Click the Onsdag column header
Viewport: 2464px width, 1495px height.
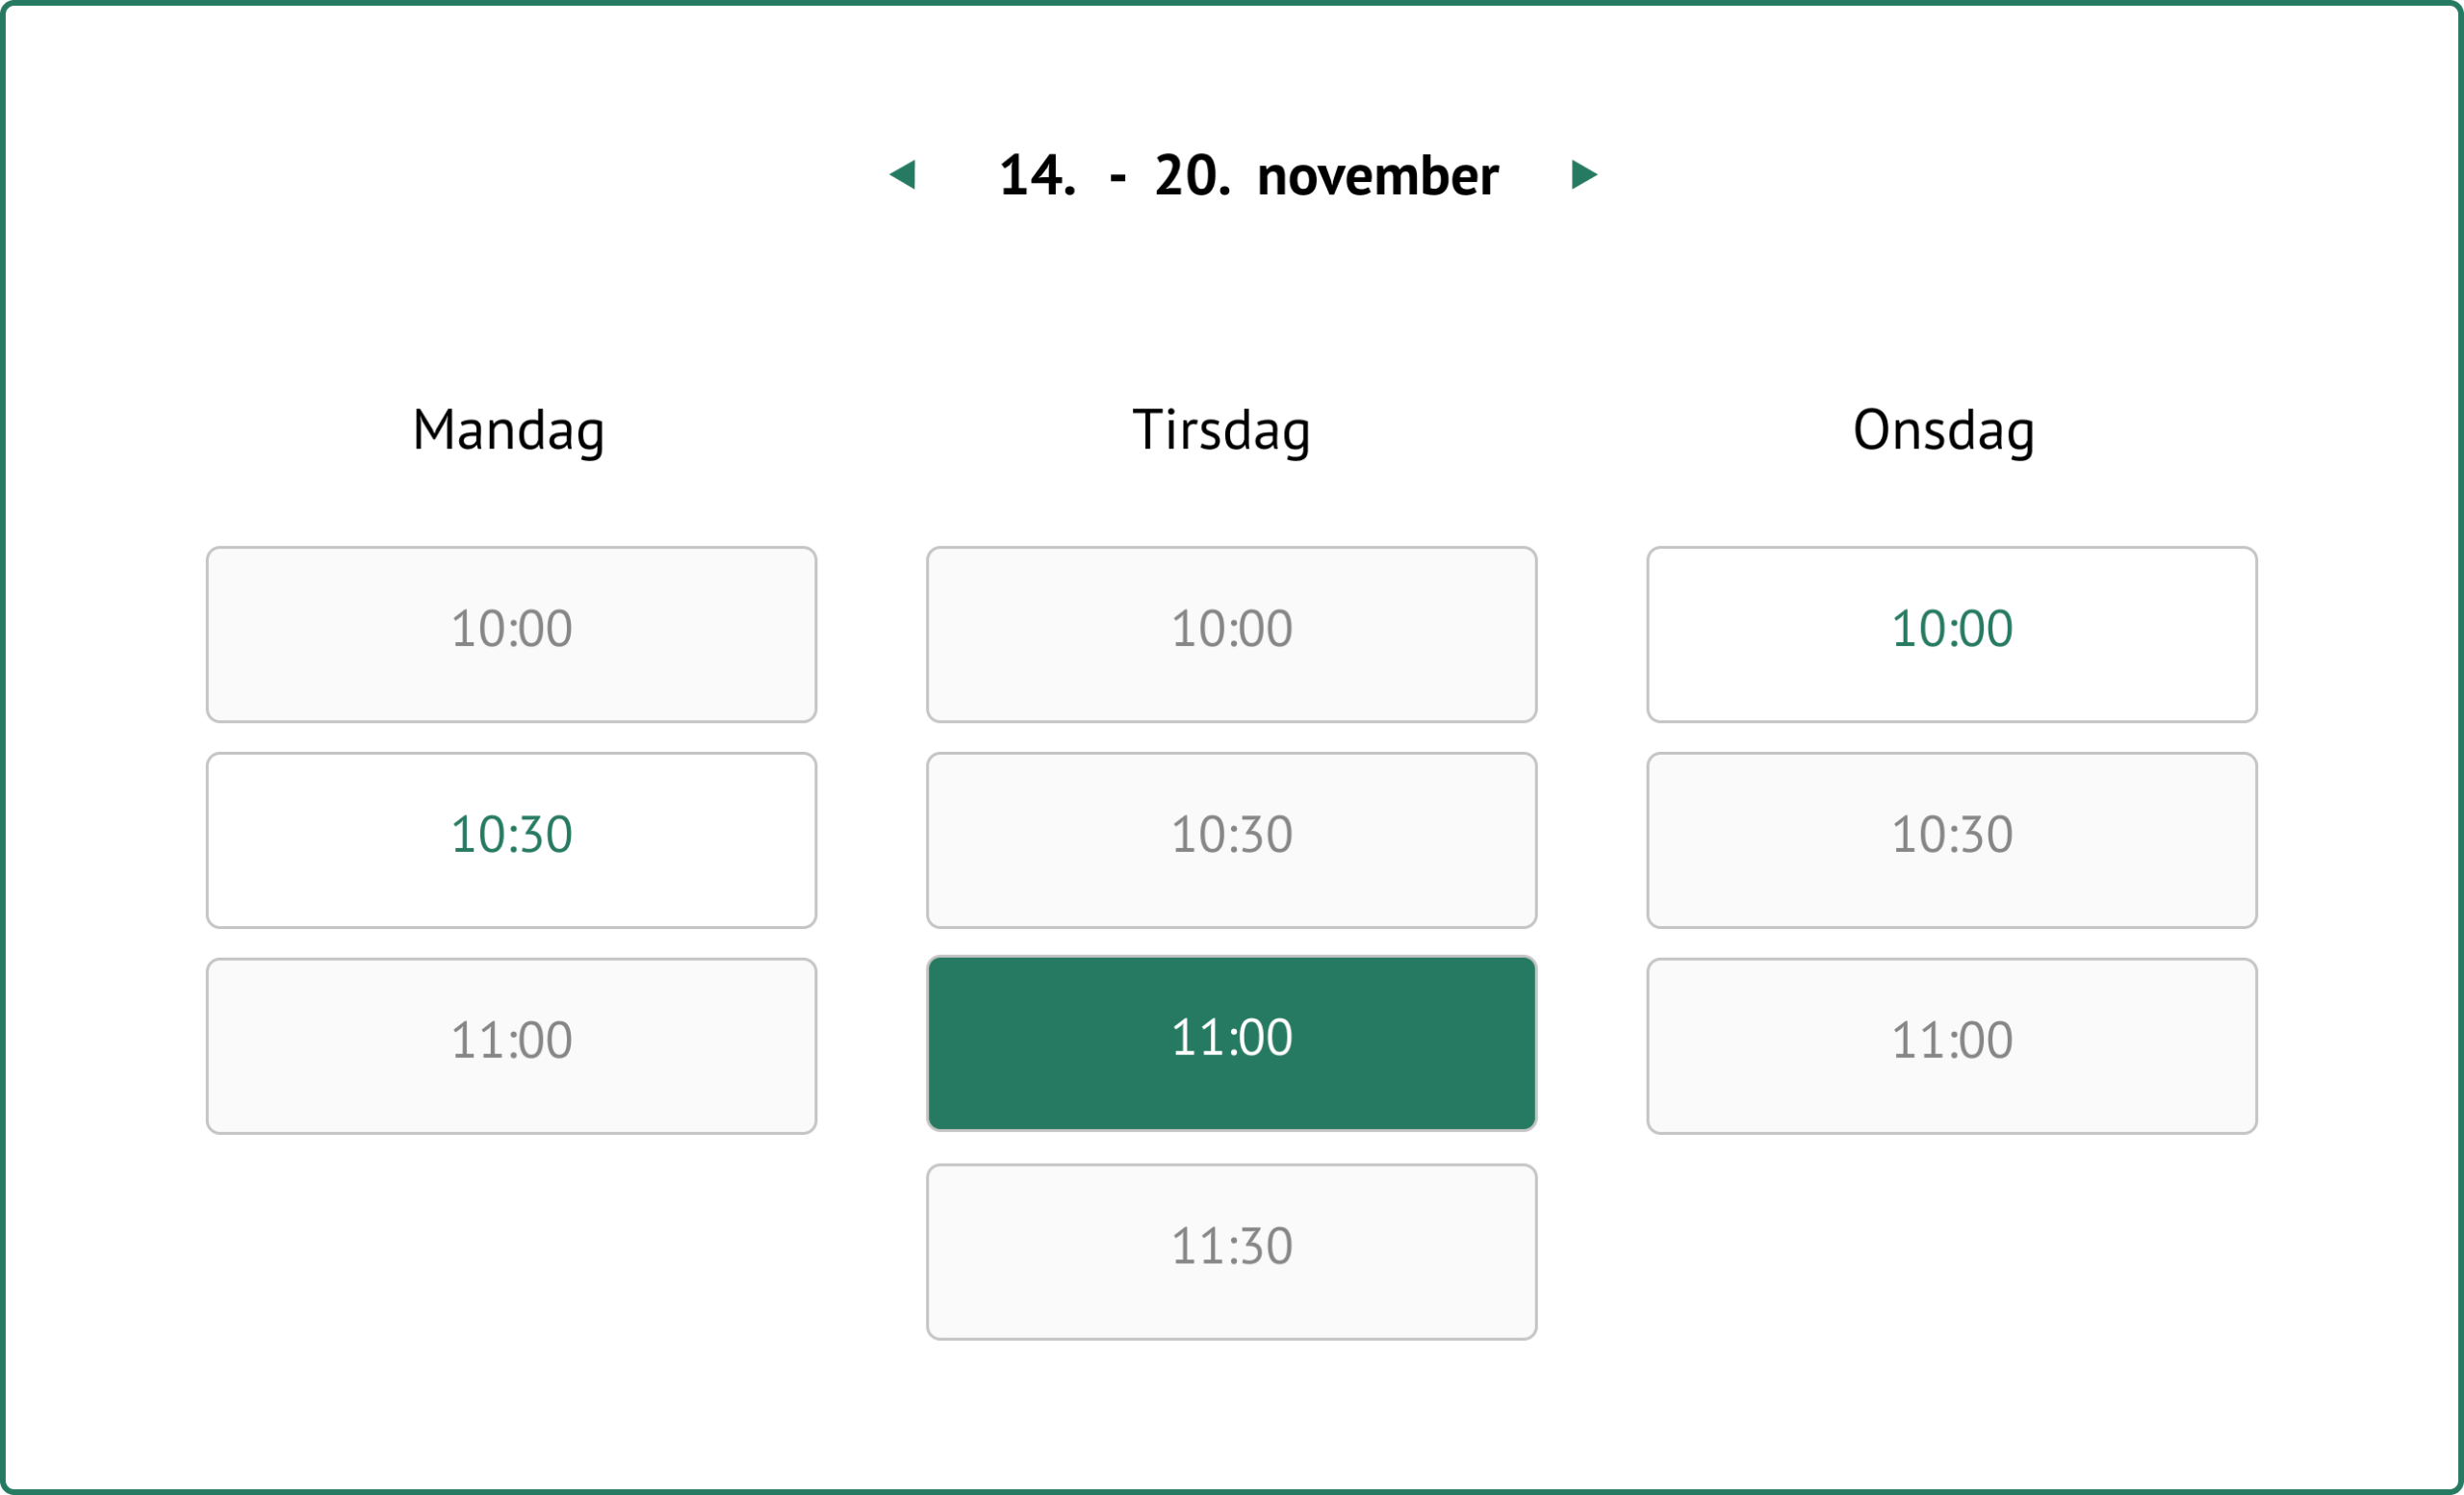click(x=1943, y=431)
